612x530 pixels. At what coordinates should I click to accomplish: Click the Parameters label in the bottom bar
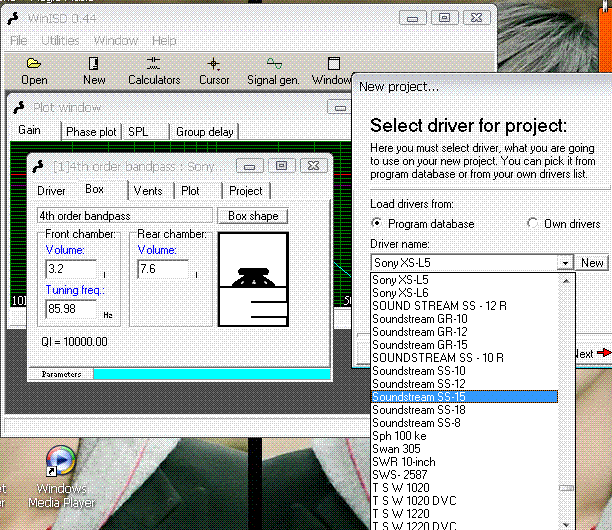[61, 374]
